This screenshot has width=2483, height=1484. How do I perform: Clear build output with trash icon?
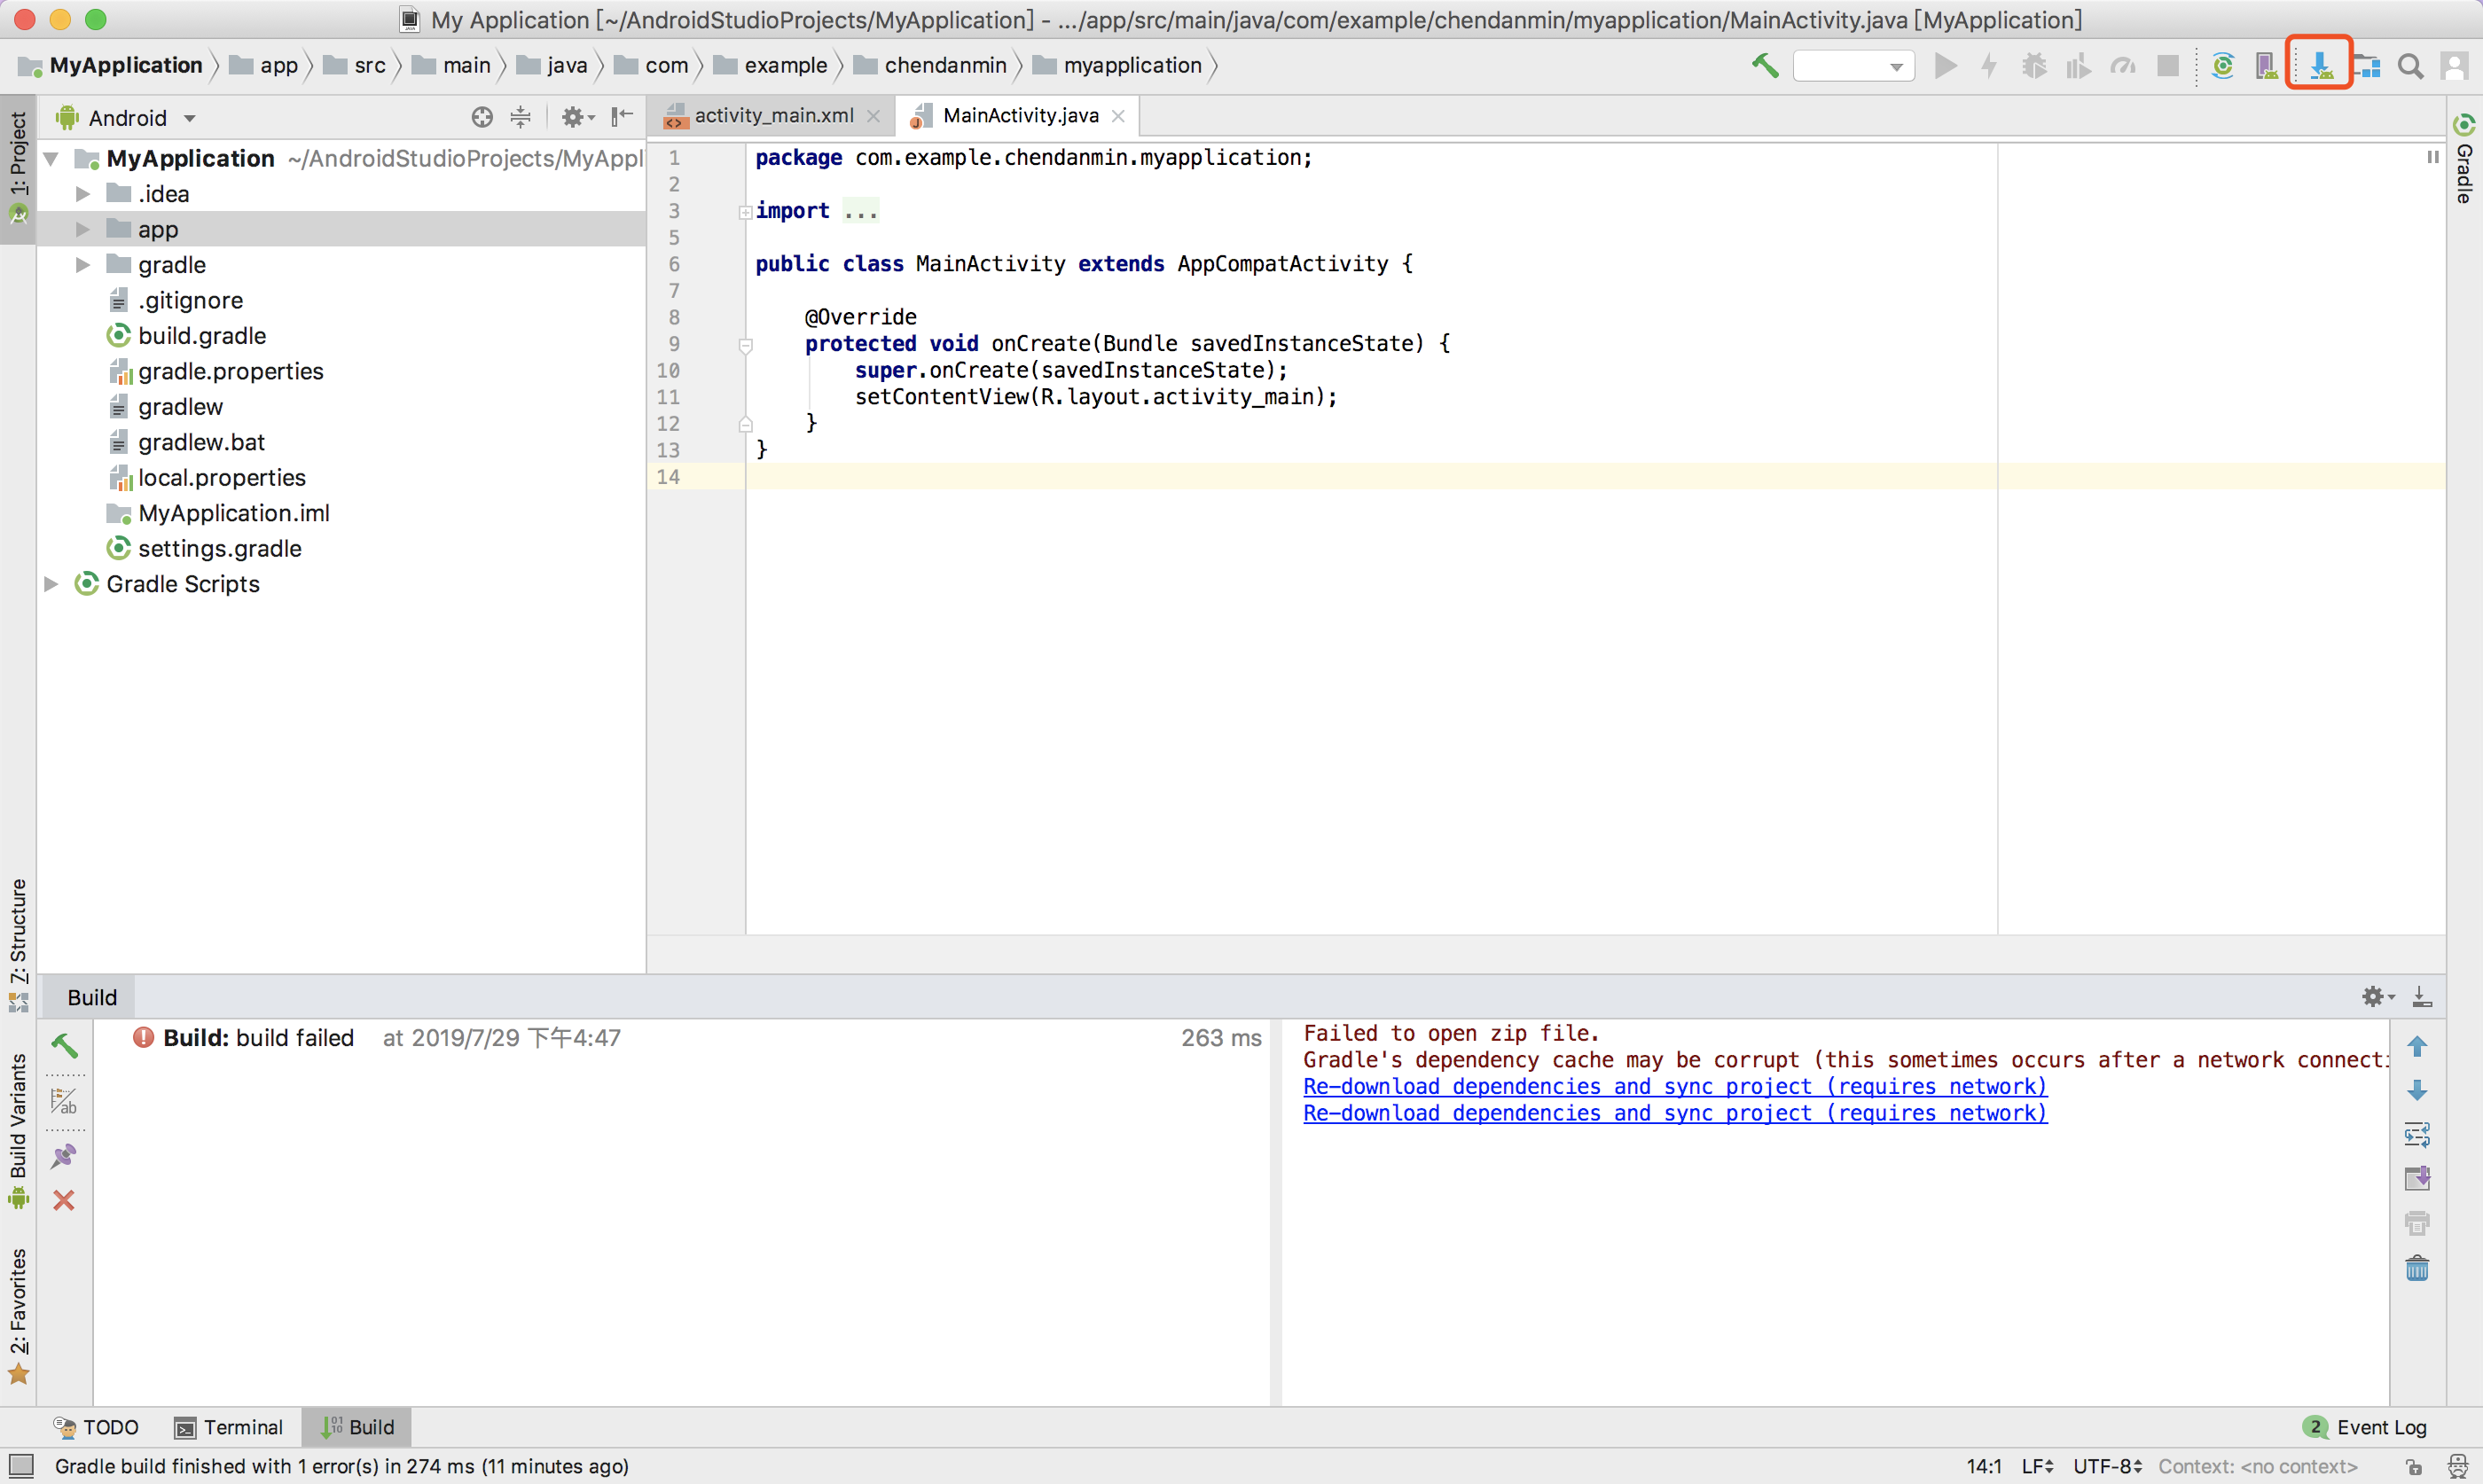click(2417, 1268)
